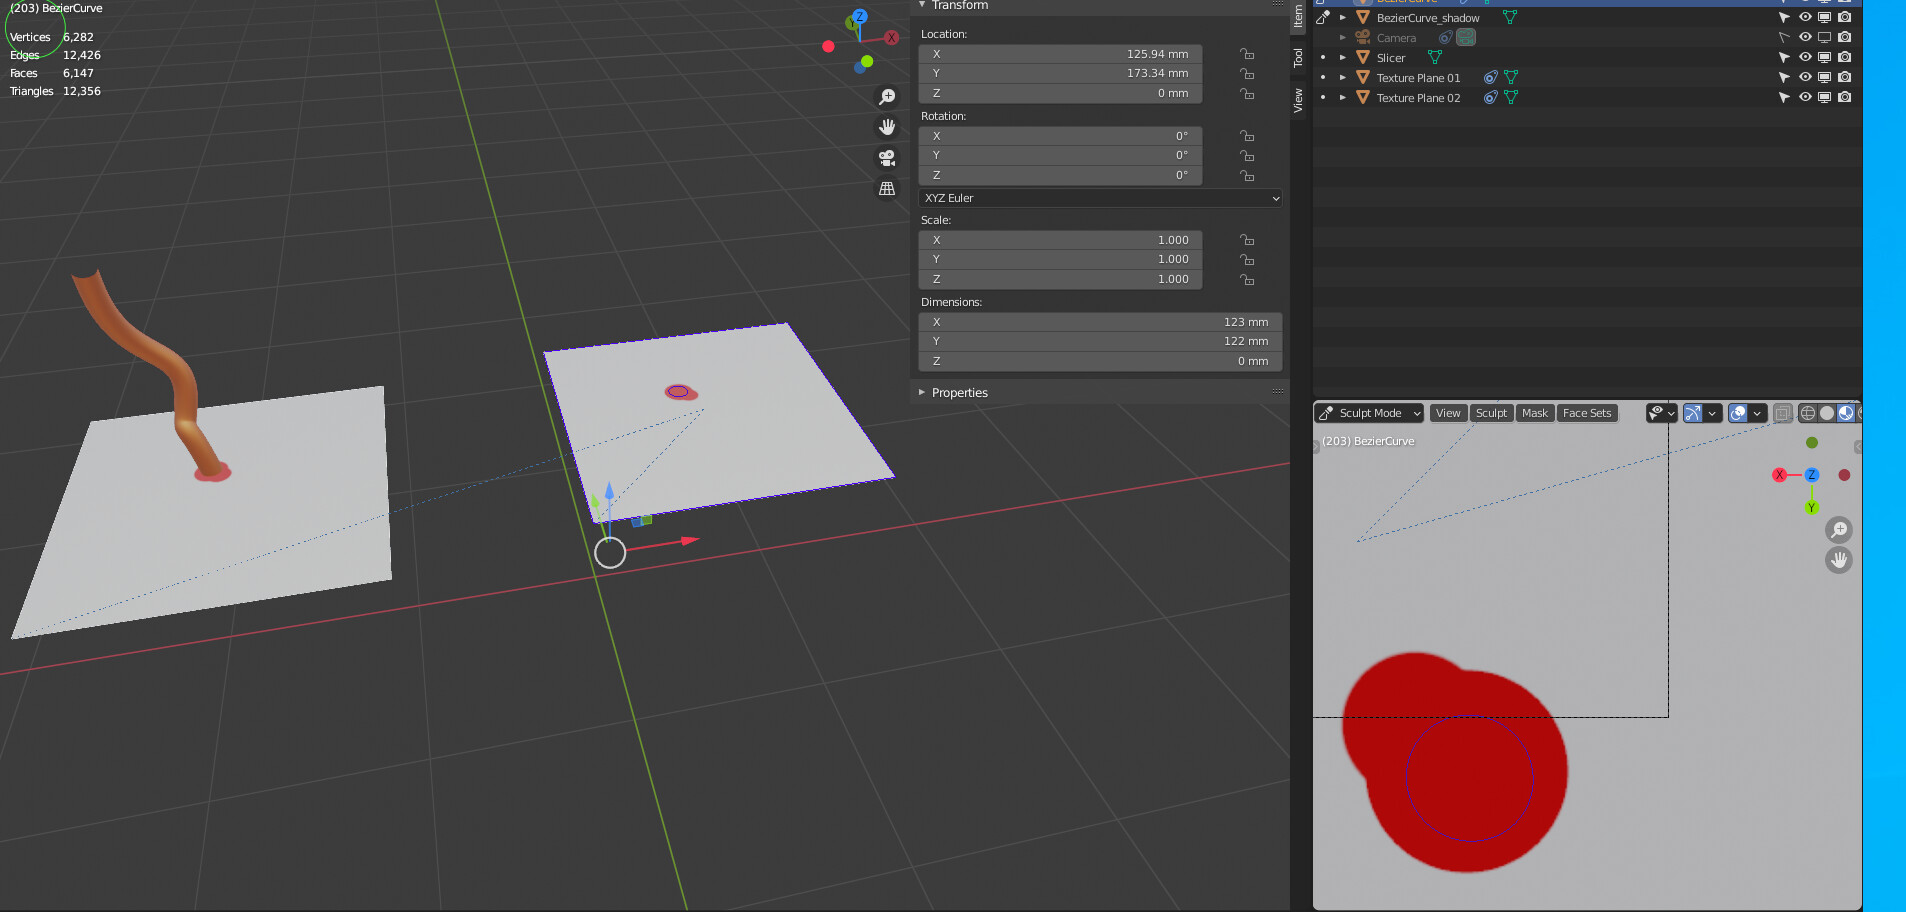The width and height of the screenshot is (1906, 912).
Task: Toggle Slicer render camera icon
Action: click(1845, 57)
